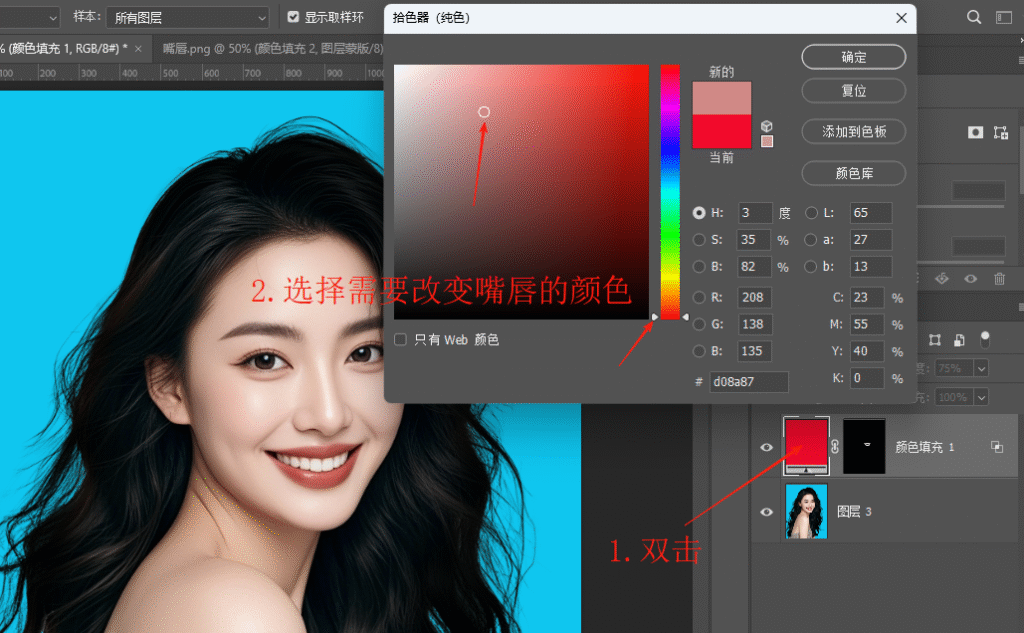Click the H value field showing 3
Screen dimensions: 1024x633
[x=755, y=213]
